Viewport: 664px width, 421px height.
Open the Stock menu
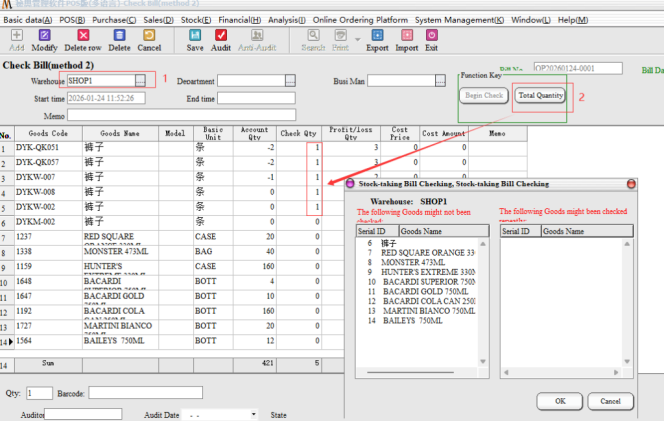click(x=195, y=20)
